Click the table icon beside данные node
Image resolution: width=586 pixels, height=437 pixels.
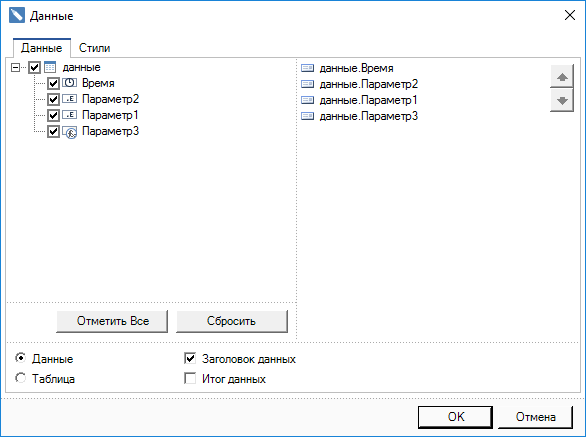(x=50, y=67)
